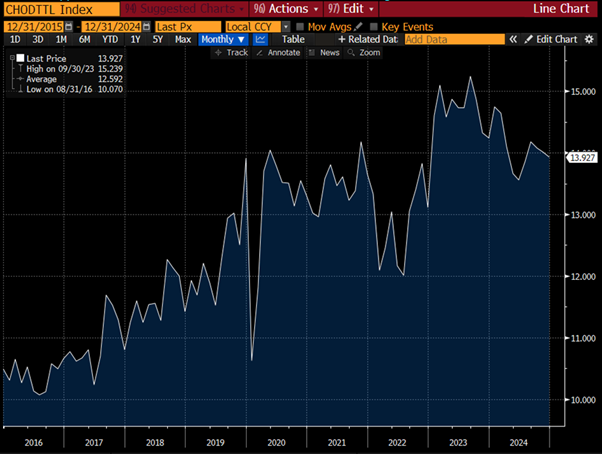Open the end date calendar picker
602x454 pixels.
coord(149,25)
